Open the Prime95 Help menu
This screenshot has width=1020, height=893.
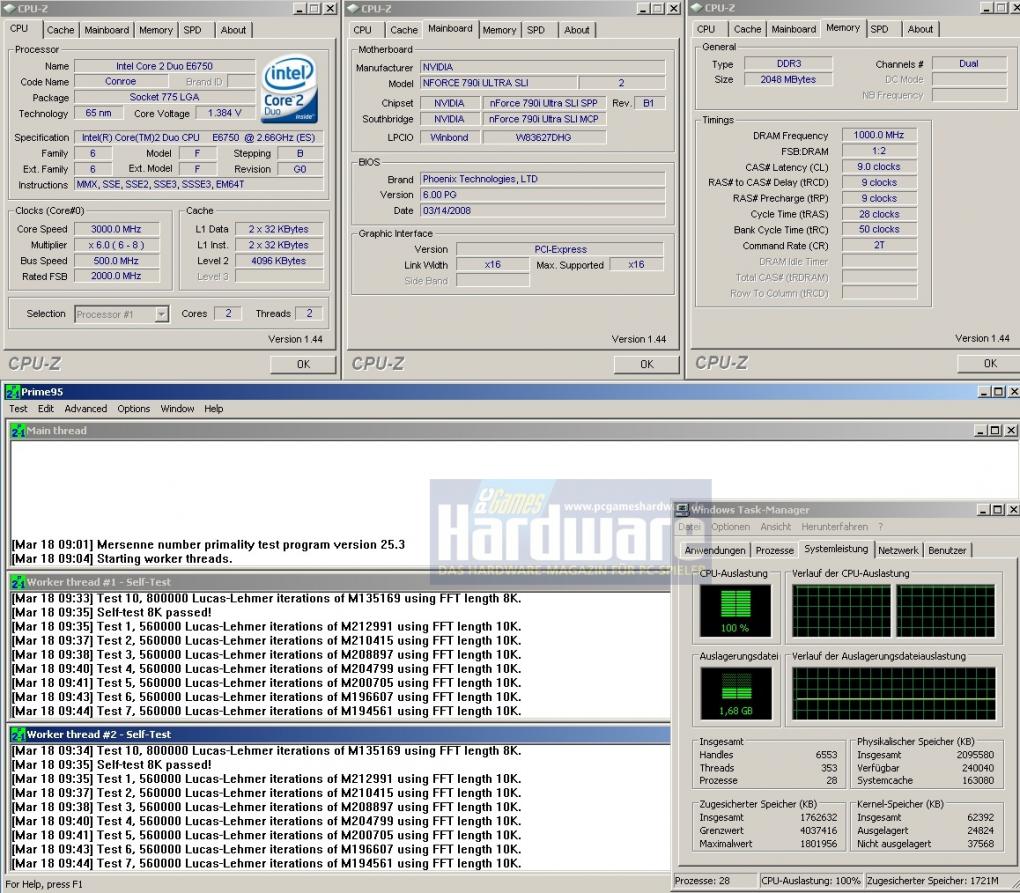pos(213,408)
